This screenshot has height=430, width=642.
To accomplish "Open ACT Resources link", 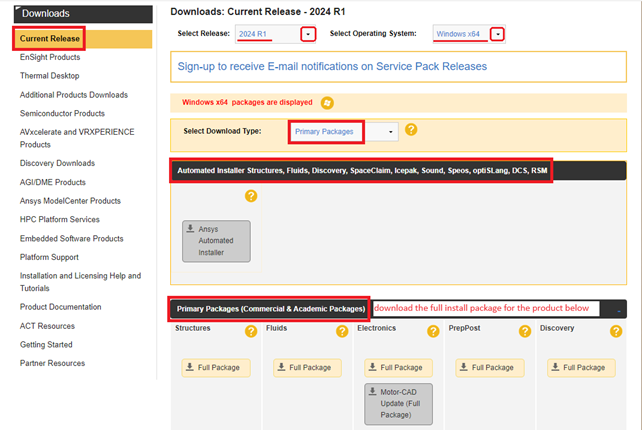I will (47, 326).
